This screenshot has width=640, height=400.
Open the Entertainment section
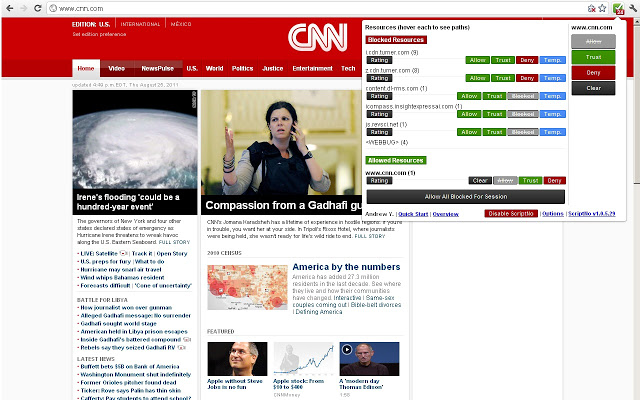click(x=312, y=69)
